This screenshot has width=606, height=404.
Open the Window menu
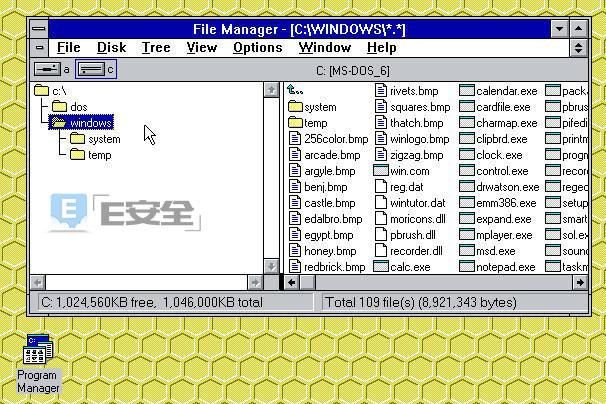(x=325, y=48)
